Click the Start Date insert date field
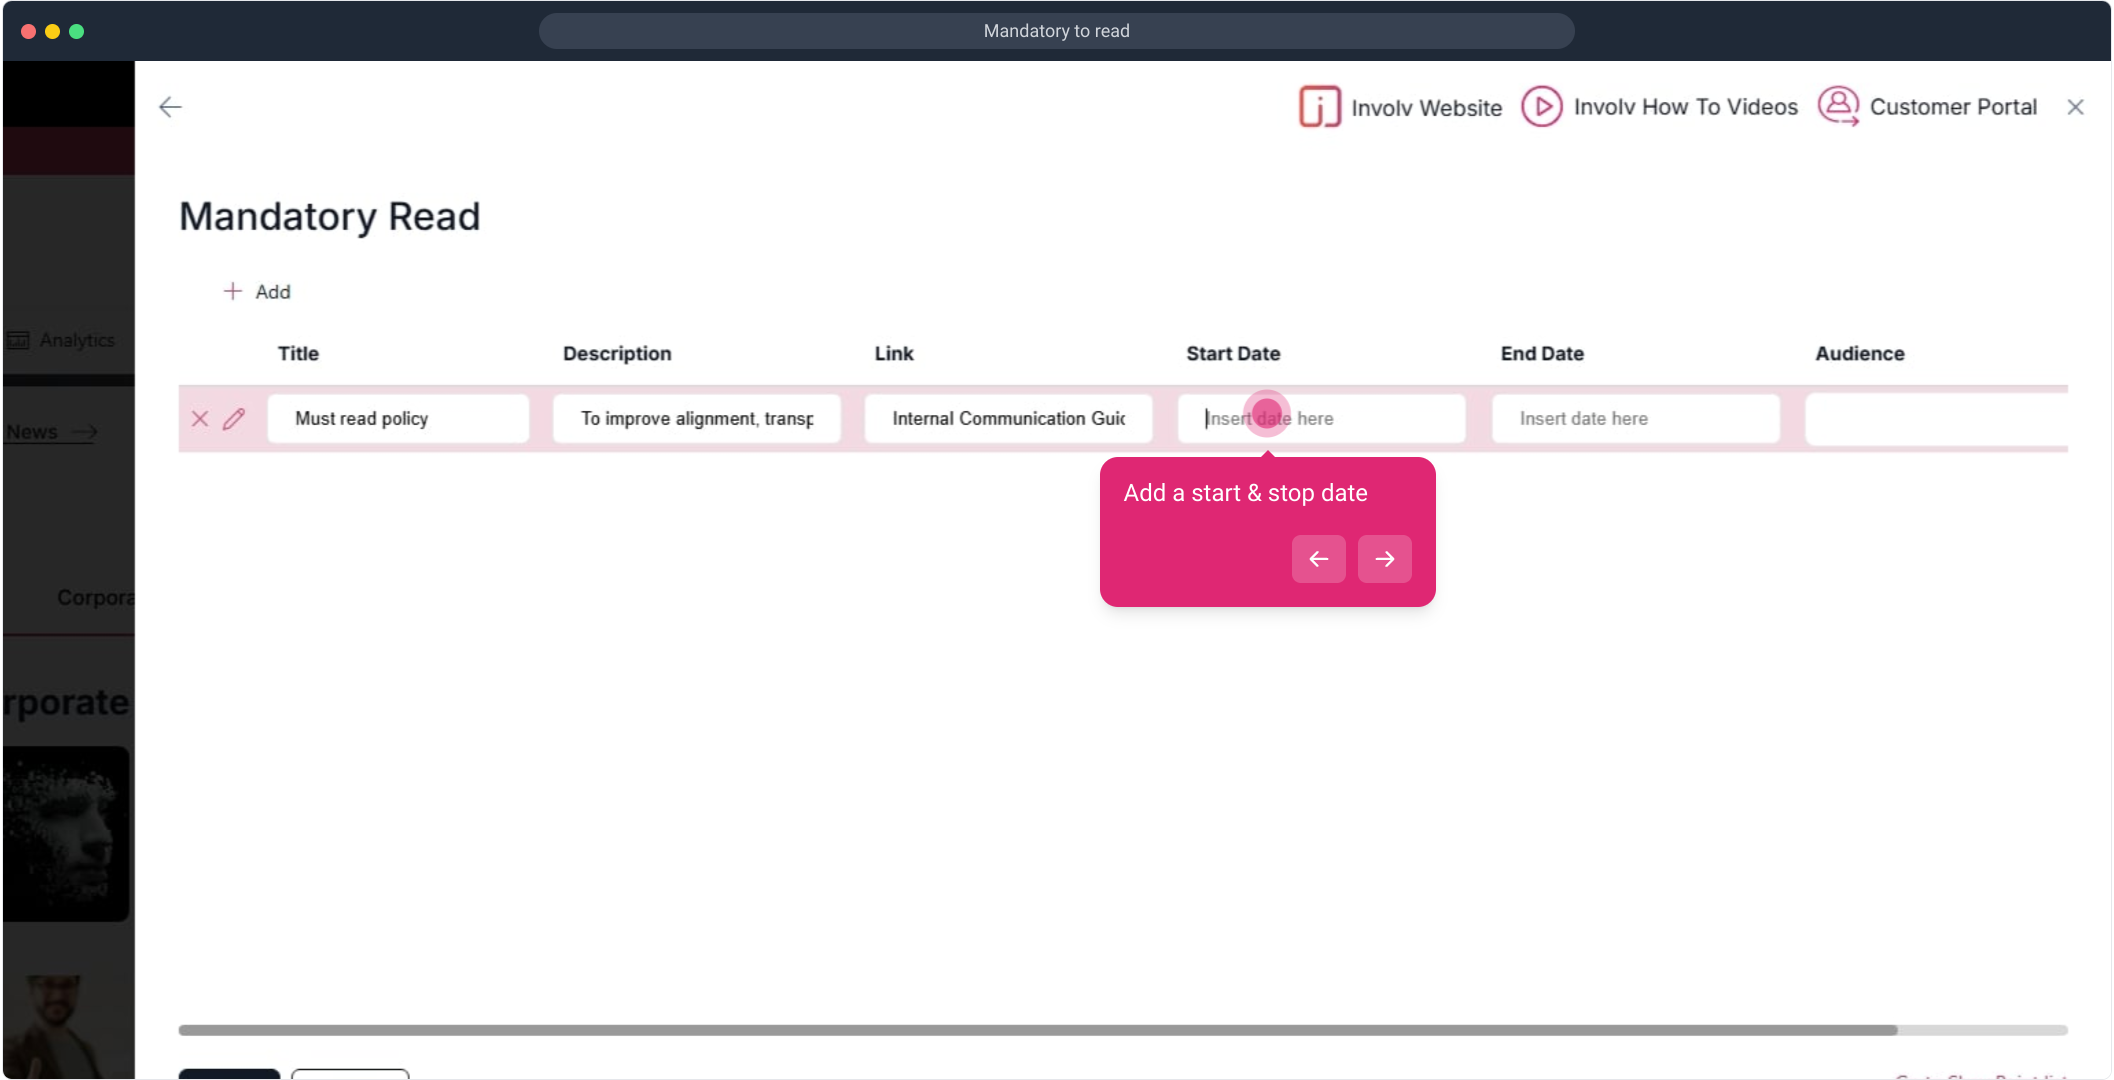Image resolution: width=2114 pixels, height=1080 pixels. [x=1321, y=418]
